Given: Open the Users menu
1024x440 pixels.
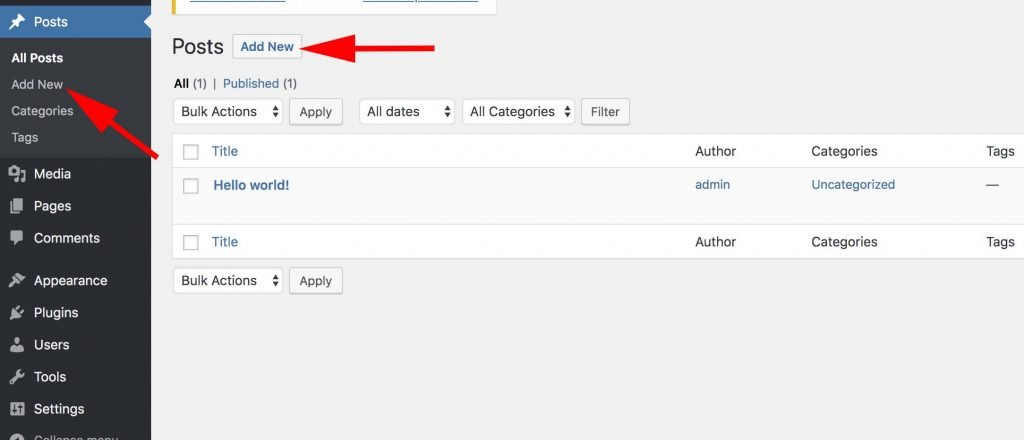Looking at the screenshot, I should pos(52,344).
